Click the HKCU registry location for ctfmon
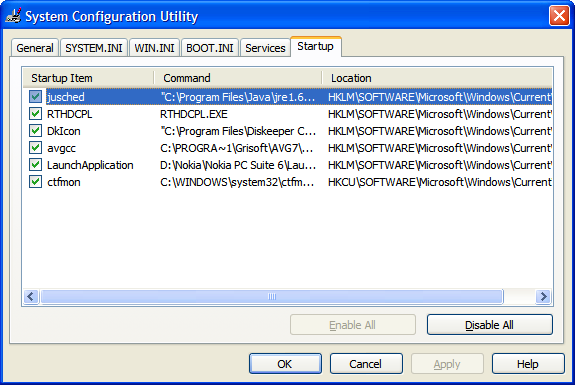Screen dimensions: 575x385 click(x=440, y=182)
